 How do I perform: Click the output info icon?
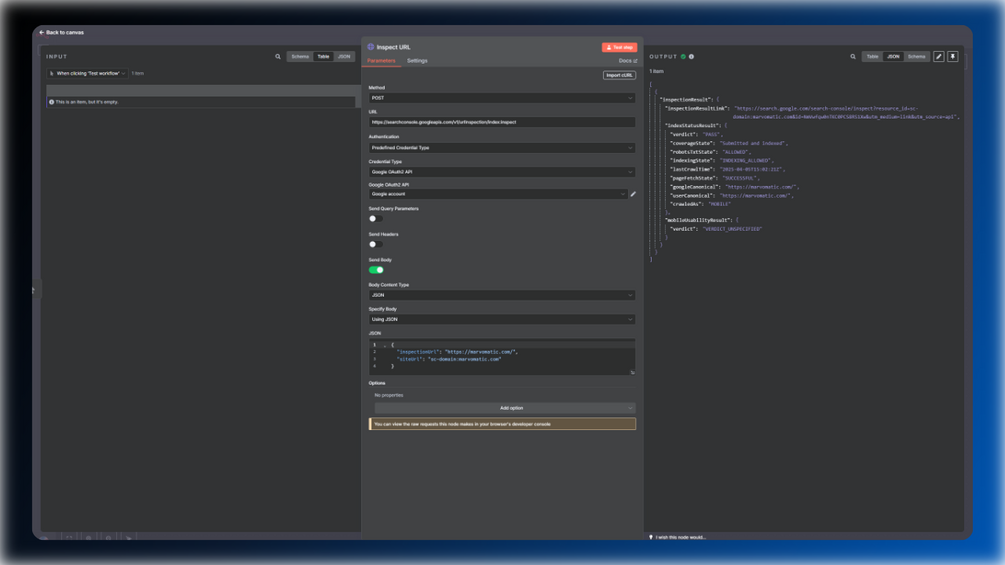(x=691, y=56)
